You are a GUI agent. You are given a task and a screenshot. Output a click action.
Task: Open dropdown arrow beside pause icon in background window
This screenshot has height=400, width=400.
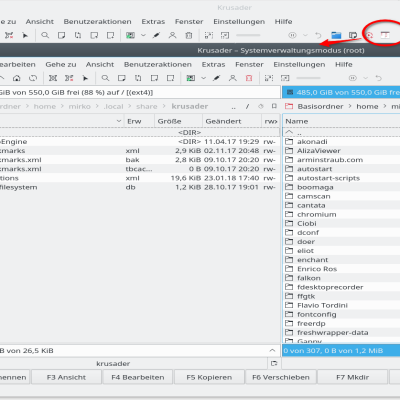305,35
